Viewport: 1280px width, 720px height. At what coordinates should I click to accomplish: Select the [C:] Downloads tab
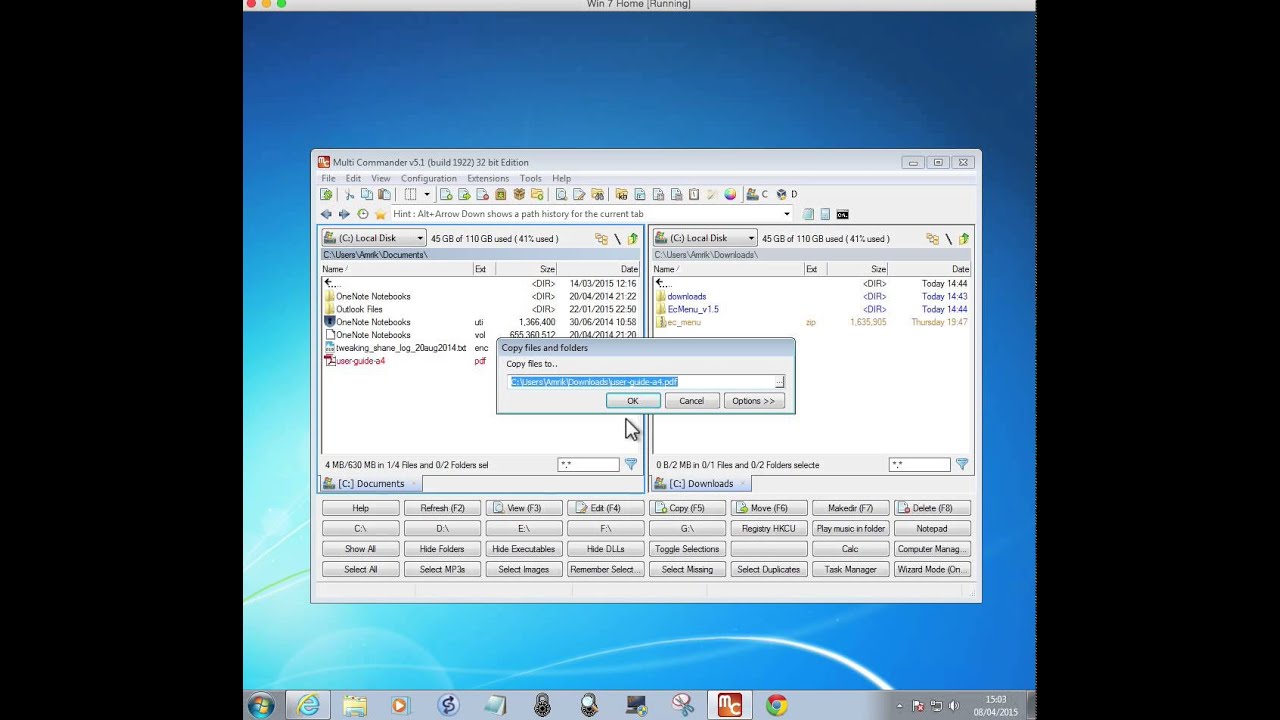(x=702, y=484)
